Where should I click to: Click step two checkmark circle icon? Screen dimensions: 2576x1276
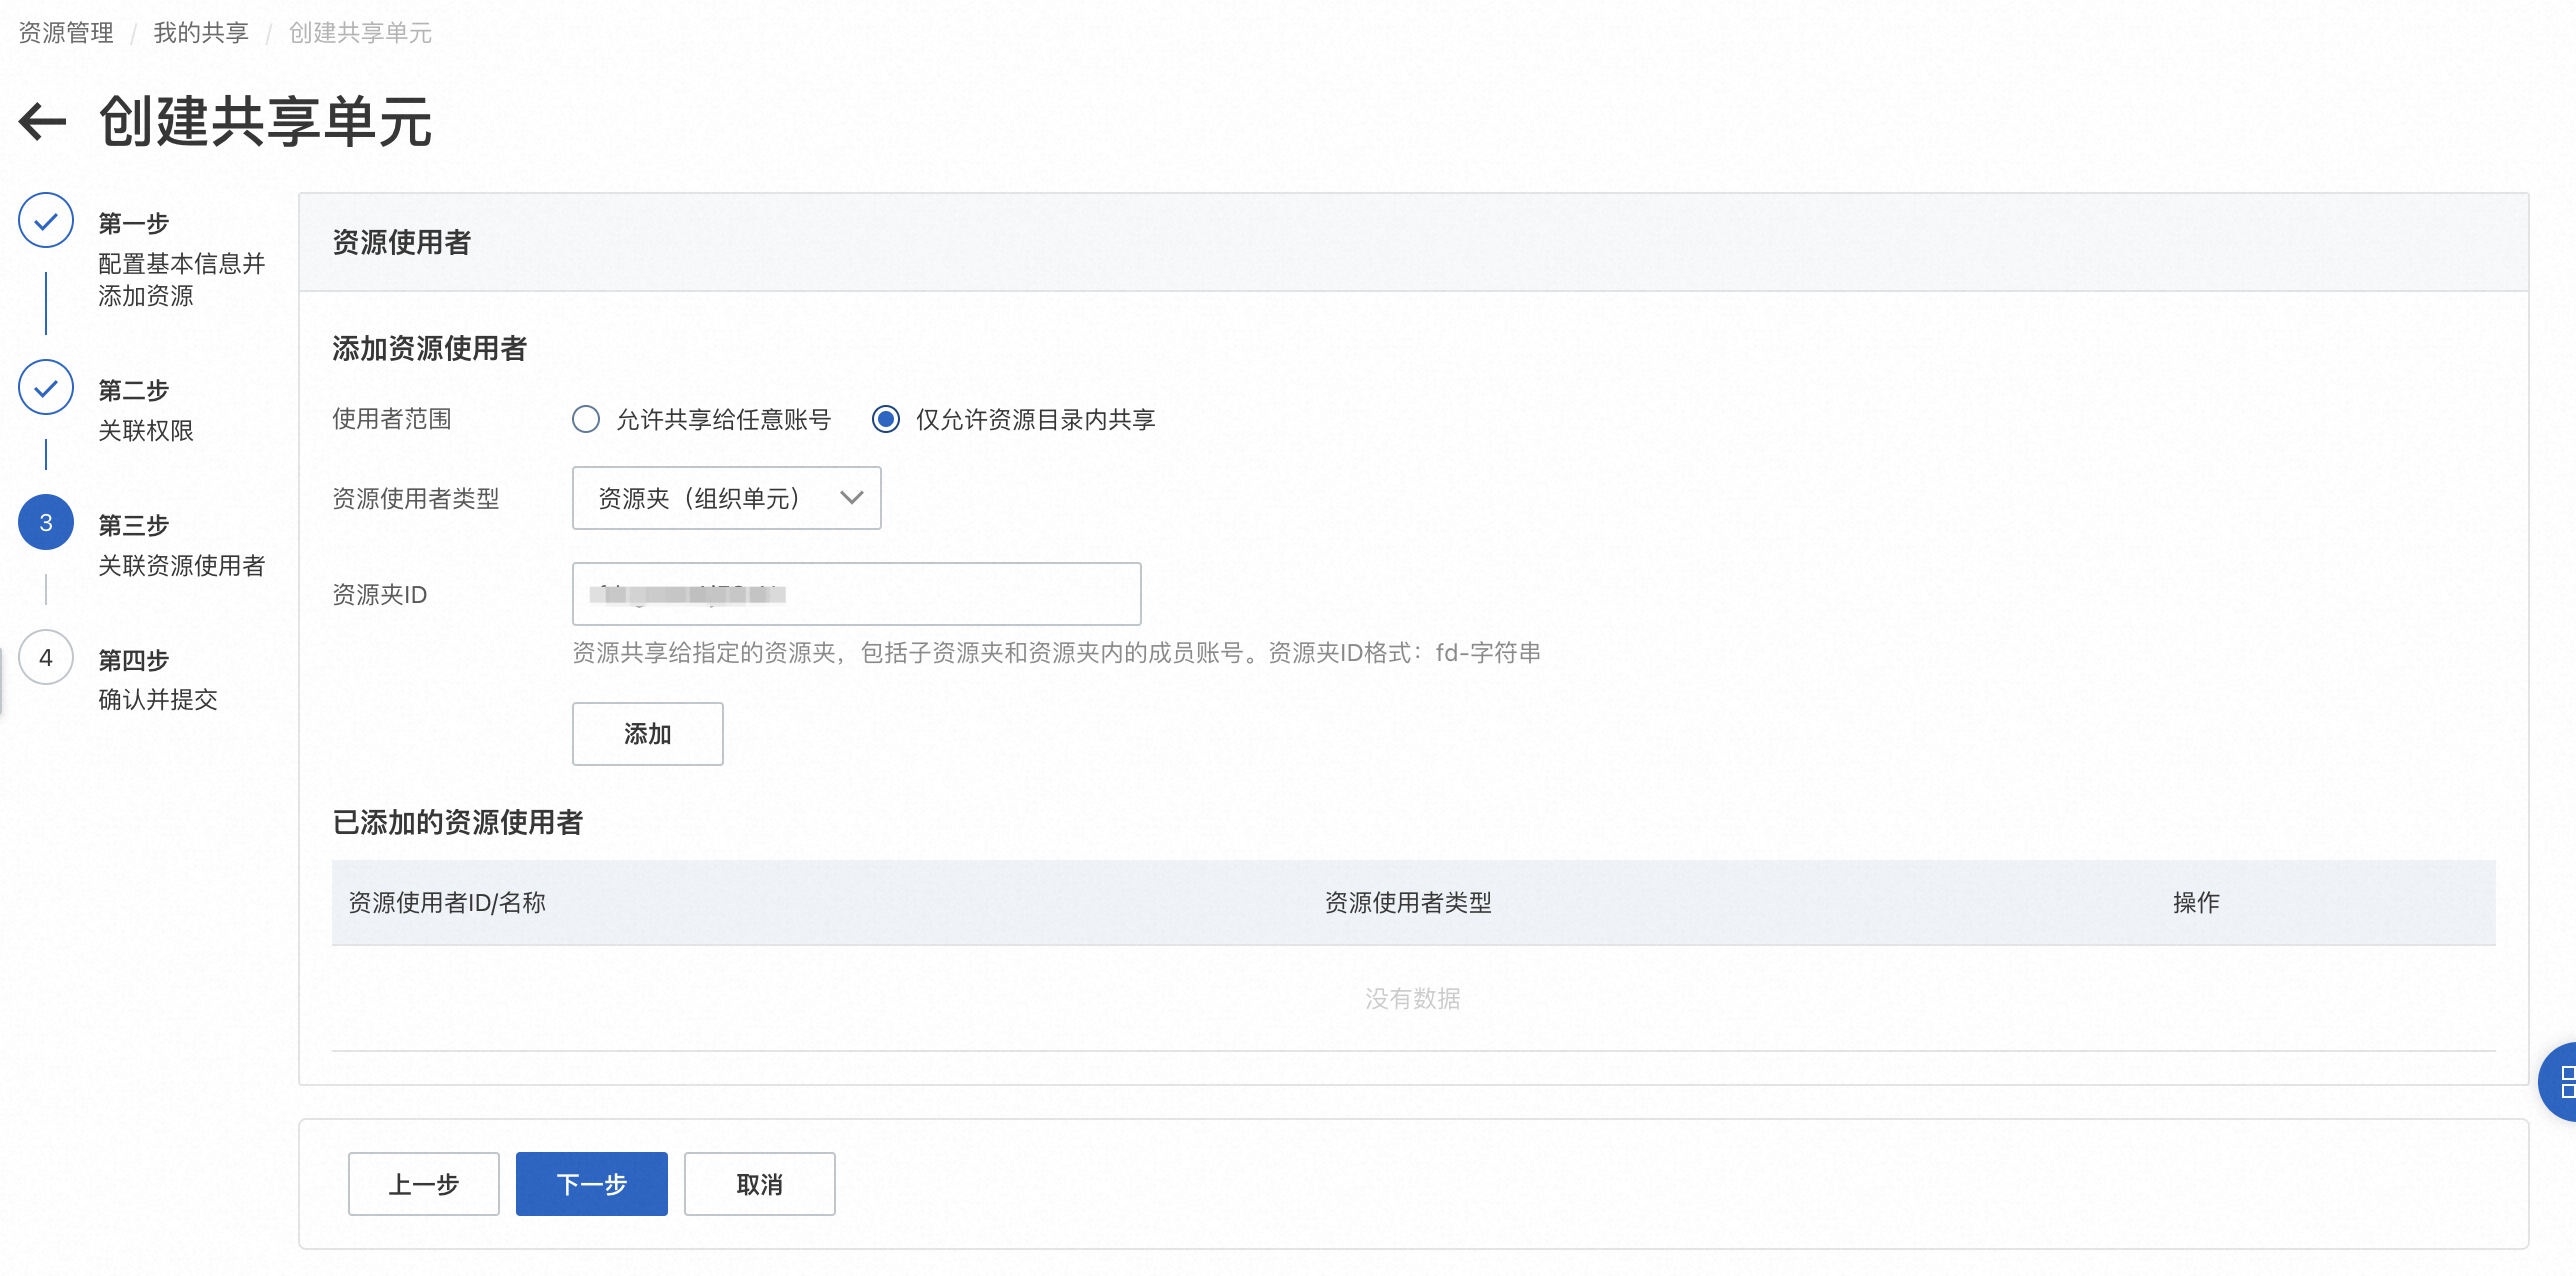[x=46, y=388]
